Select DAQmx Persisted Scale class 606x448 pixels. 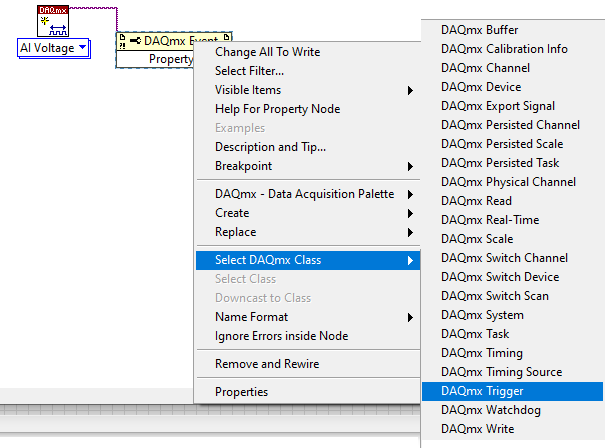point(512,143)
